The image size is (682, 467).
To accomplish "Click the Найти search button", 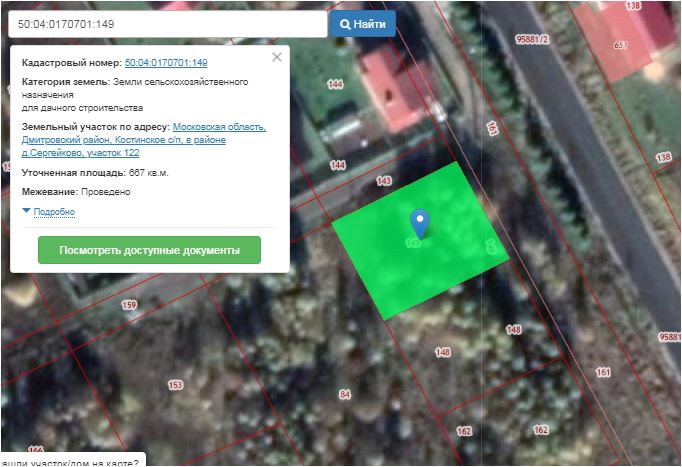I will pos(362,23).
